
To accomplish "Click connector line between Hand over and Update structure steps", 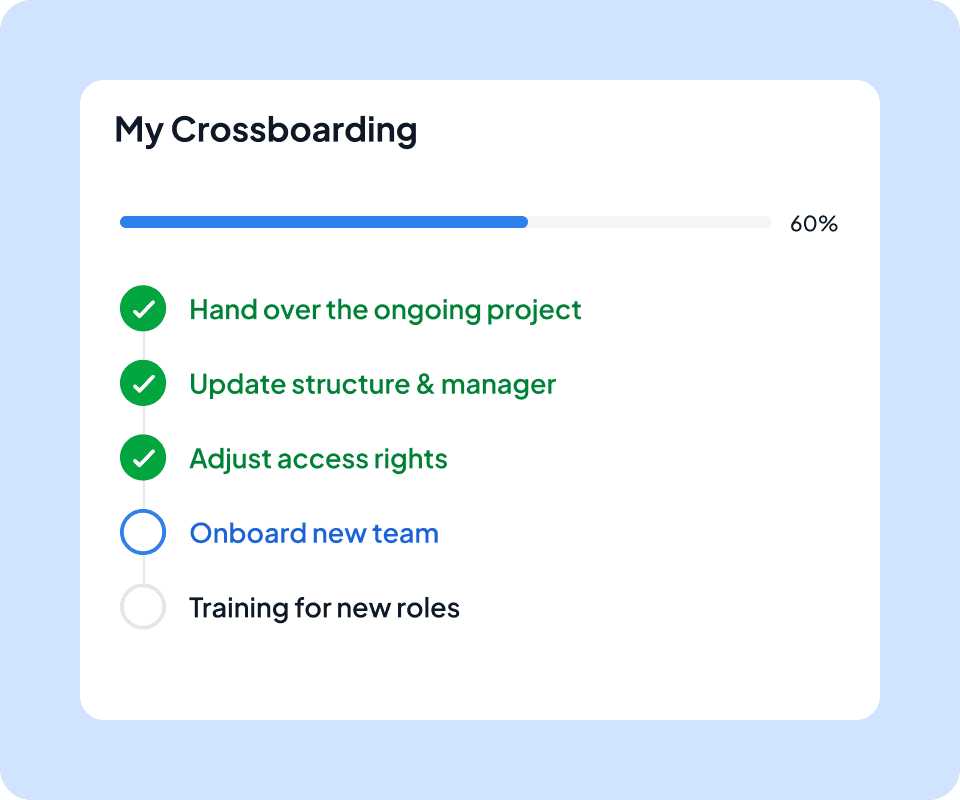I will [x=143, y=346].
